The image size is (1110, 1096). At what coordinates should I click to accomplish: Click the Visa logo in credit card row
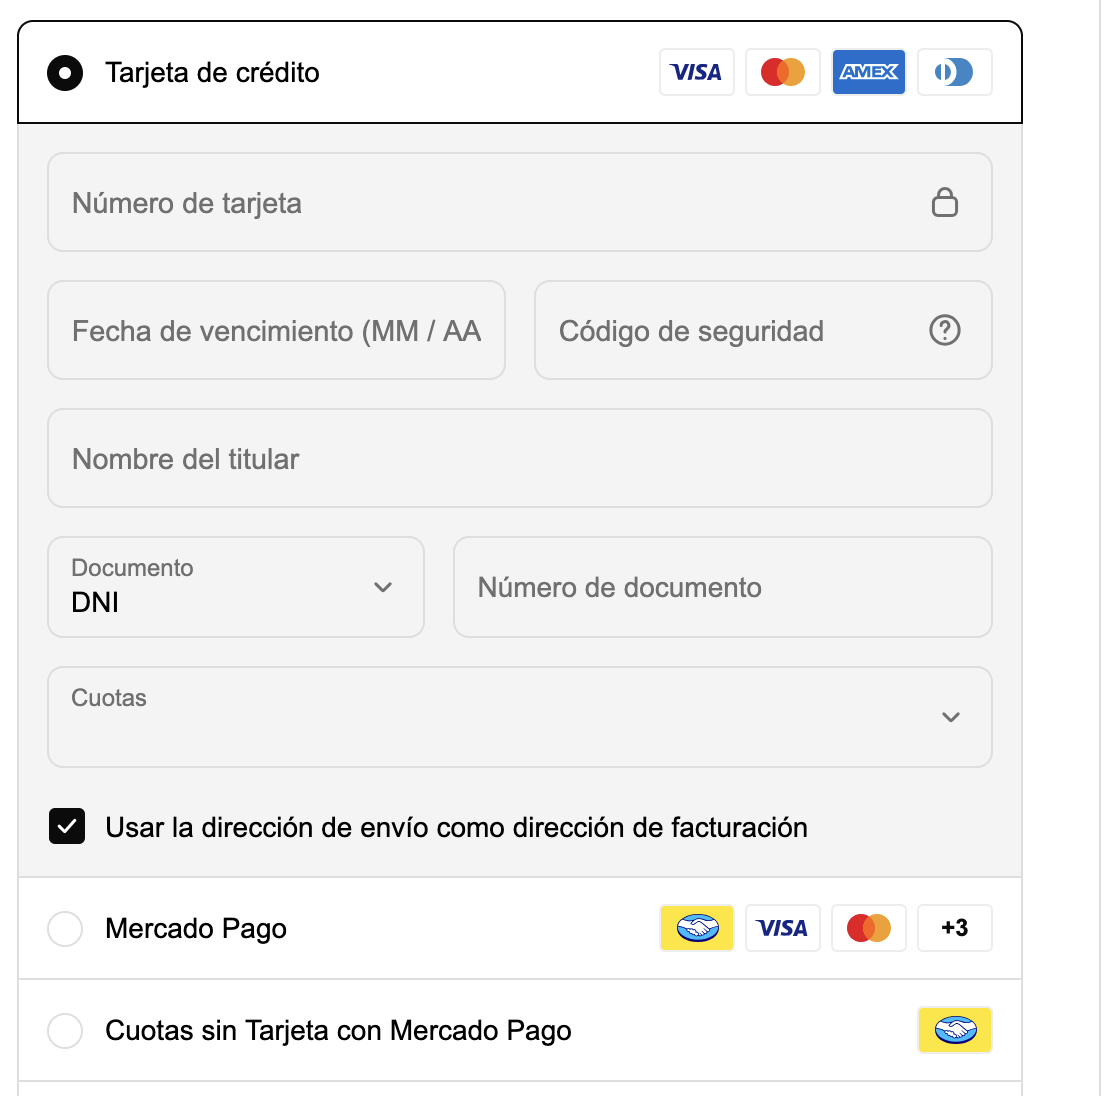(697, 72)
